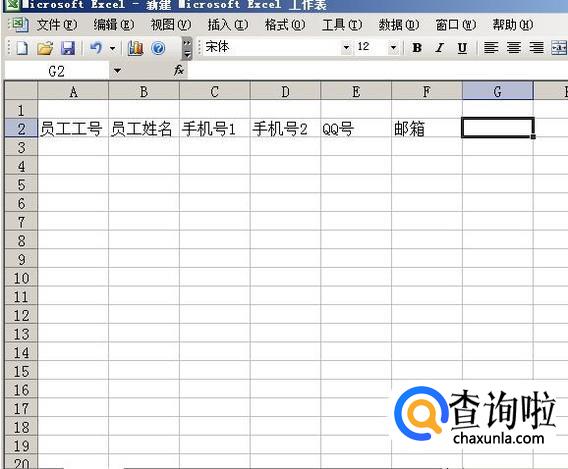Open the 格式(O) menu
This screenshot has height=469, width=568.
pos(285,25)
